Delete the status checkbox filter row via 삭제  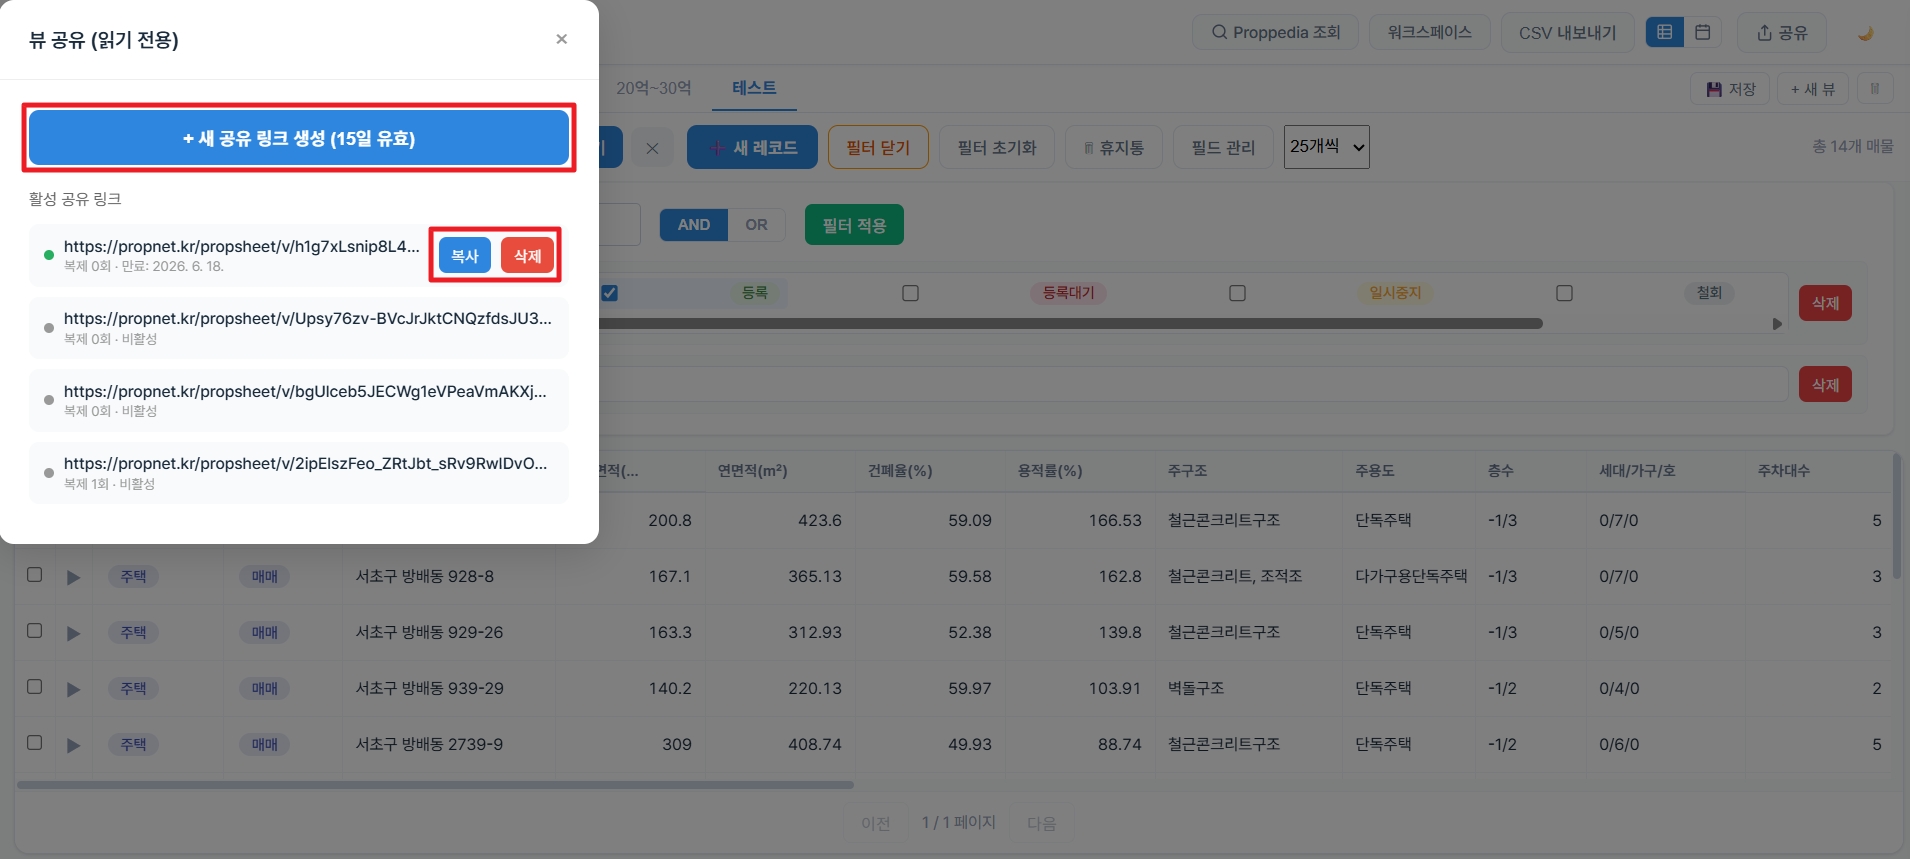click(1825, 303)
